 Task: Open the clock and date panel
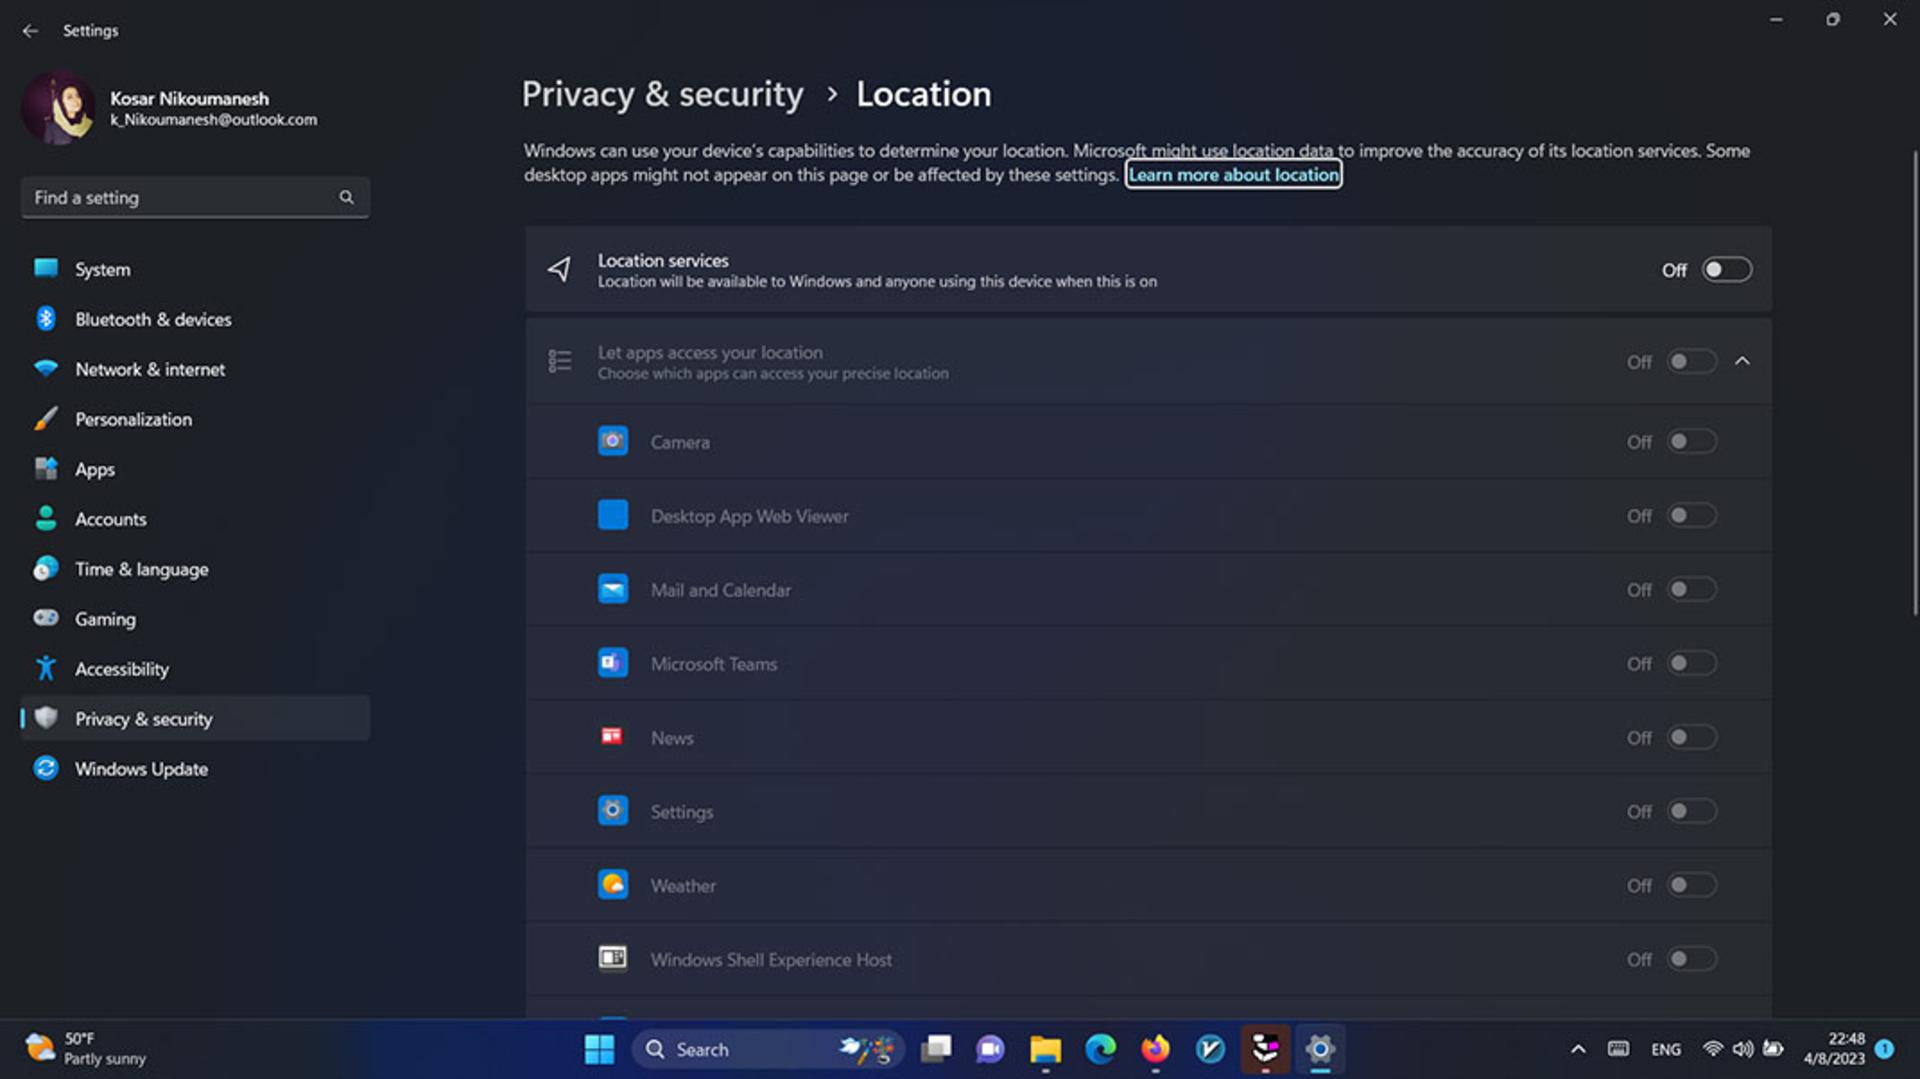point(1834,1049)
